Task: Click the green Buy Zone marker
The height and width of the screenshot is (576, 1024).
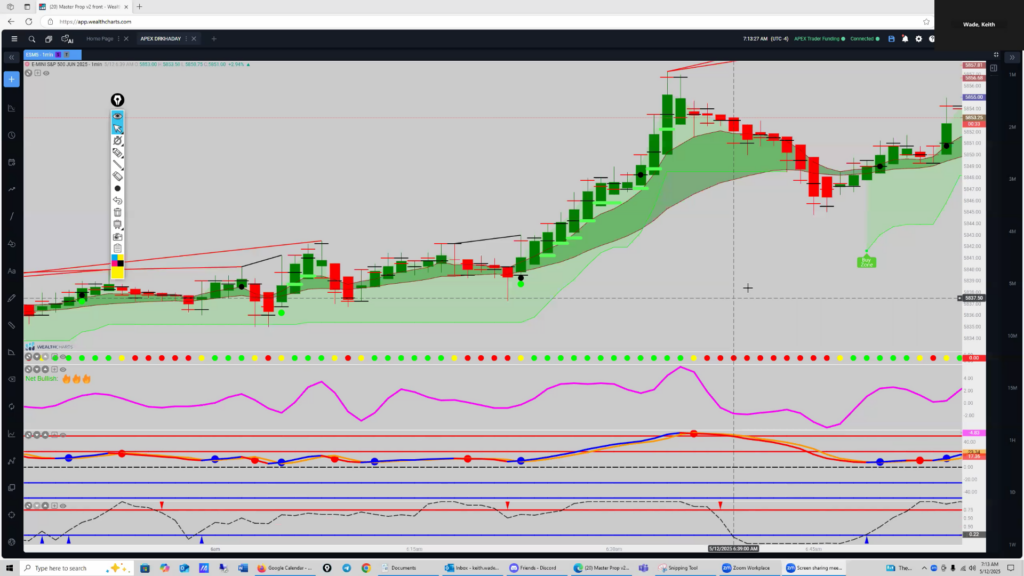Action: 867,261
